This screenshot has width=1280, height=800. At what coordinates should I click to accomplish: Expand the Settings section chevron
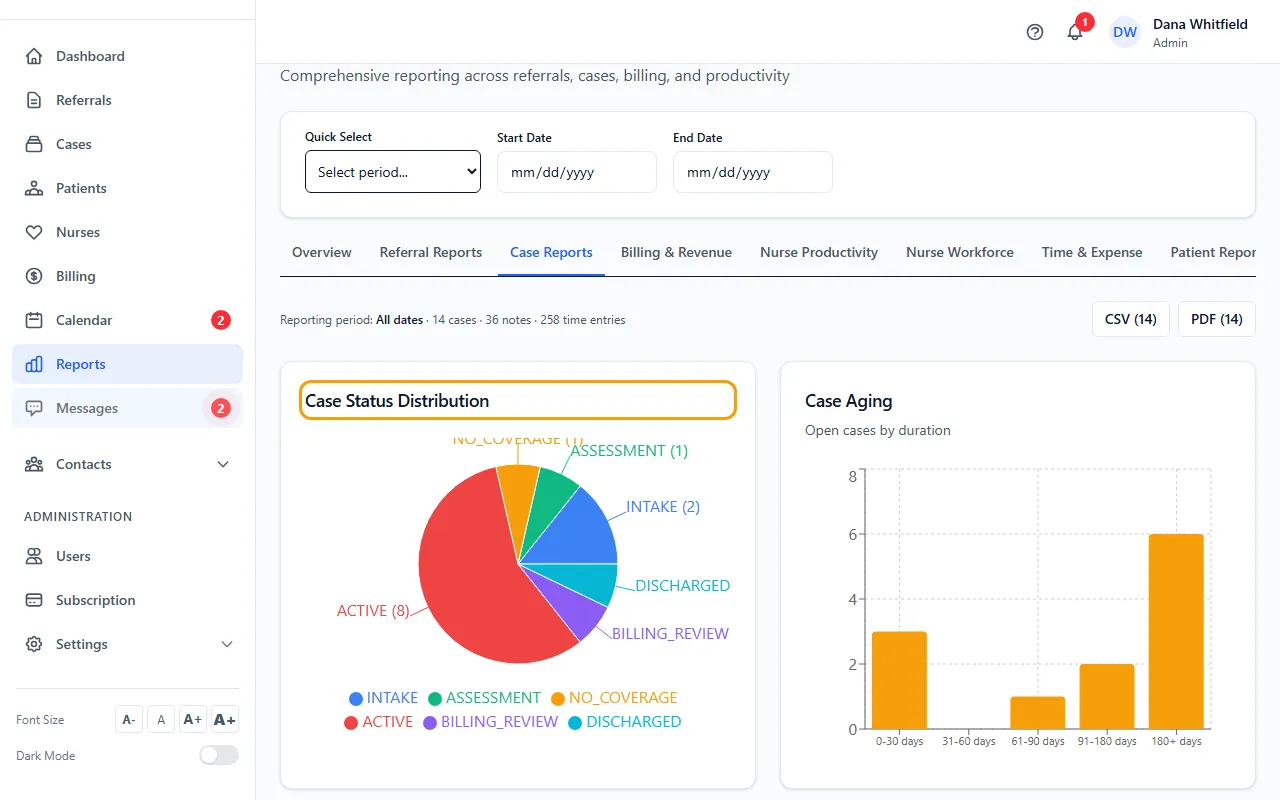227,644
